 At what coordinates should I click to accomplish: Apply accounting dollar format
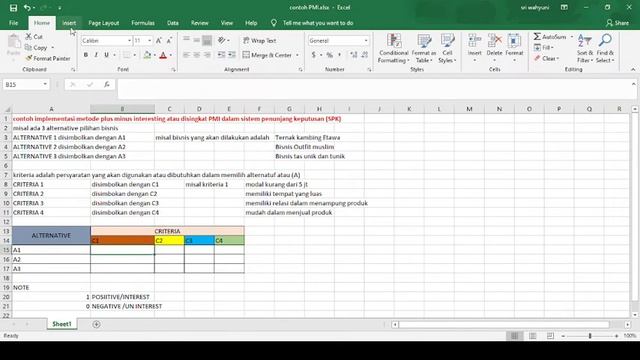(313, 55)
